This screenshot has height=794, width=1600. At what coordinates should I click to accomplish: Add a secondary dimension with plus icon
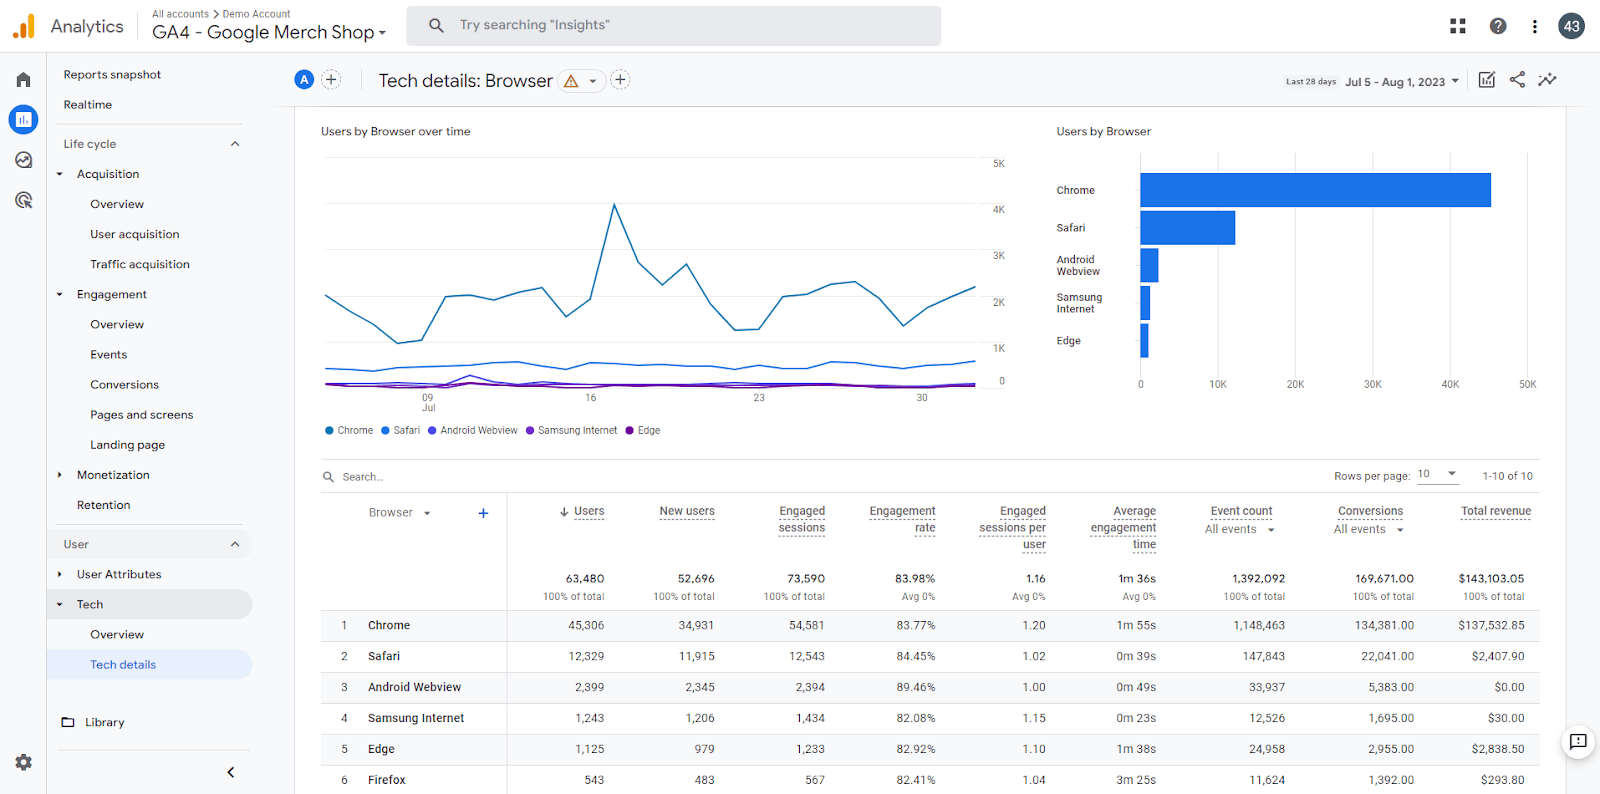click(483, 513)
